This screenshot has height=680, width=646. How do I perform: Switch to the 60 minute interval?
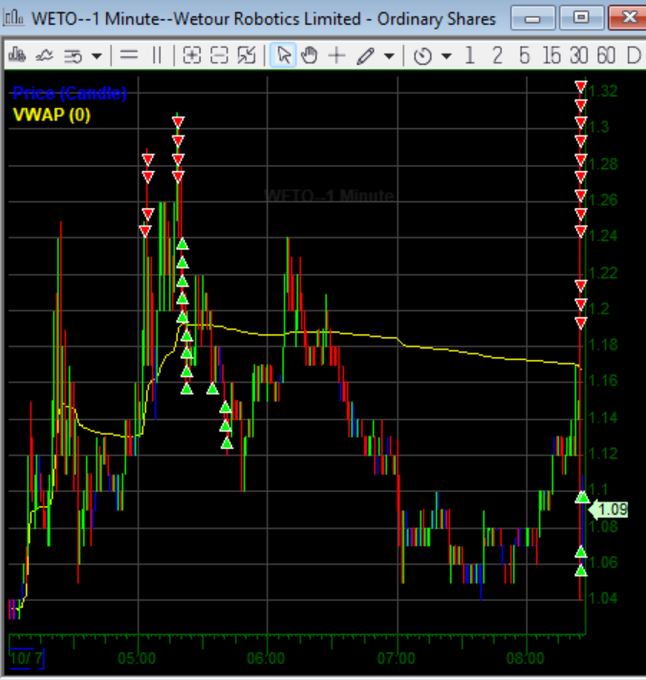point(606,56)
